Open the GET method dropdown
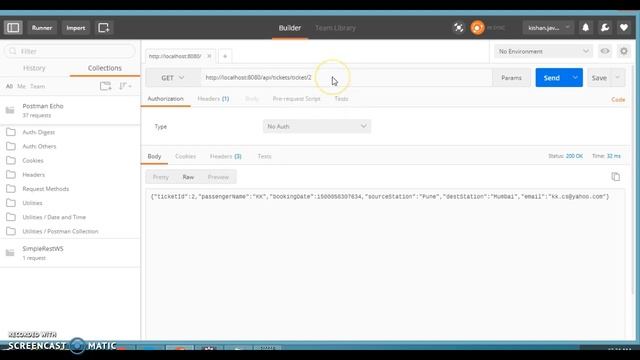 pyautogui.click(x=173, y=78)
